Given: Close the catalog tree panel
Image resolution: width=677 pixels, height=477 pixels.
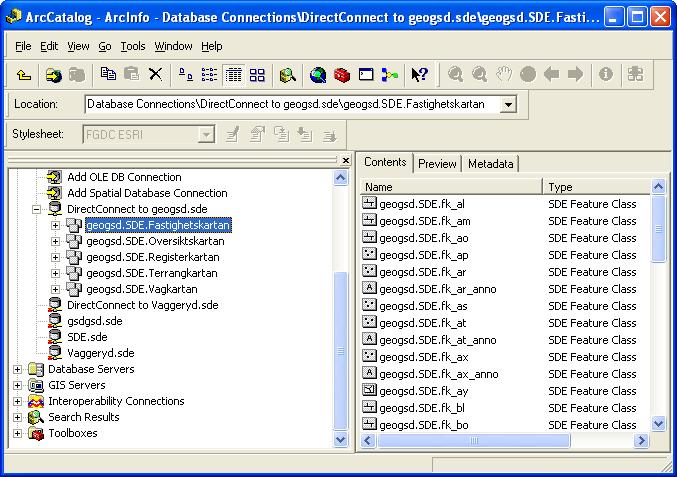Looking at the screenshot, I should coord(345,161).
